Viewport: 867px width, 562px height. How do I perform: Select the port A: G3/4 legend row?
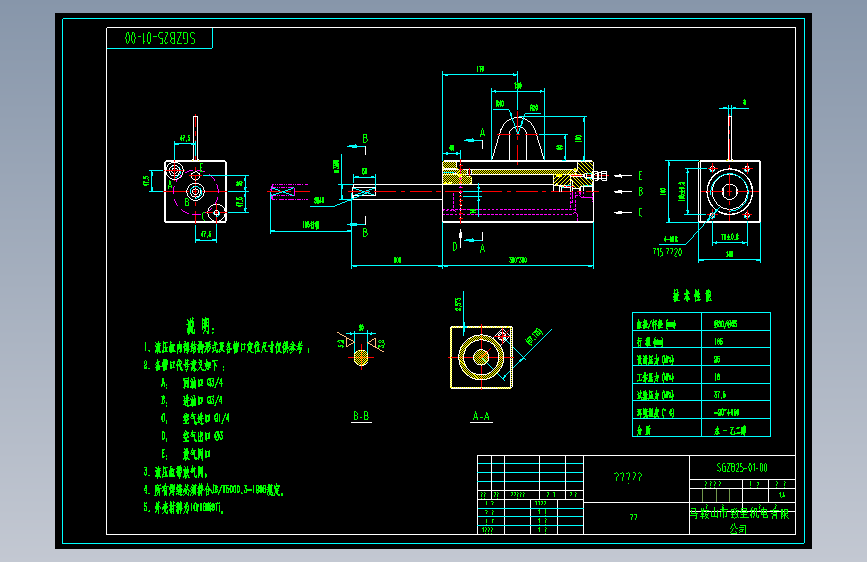[x=192, y=382]
